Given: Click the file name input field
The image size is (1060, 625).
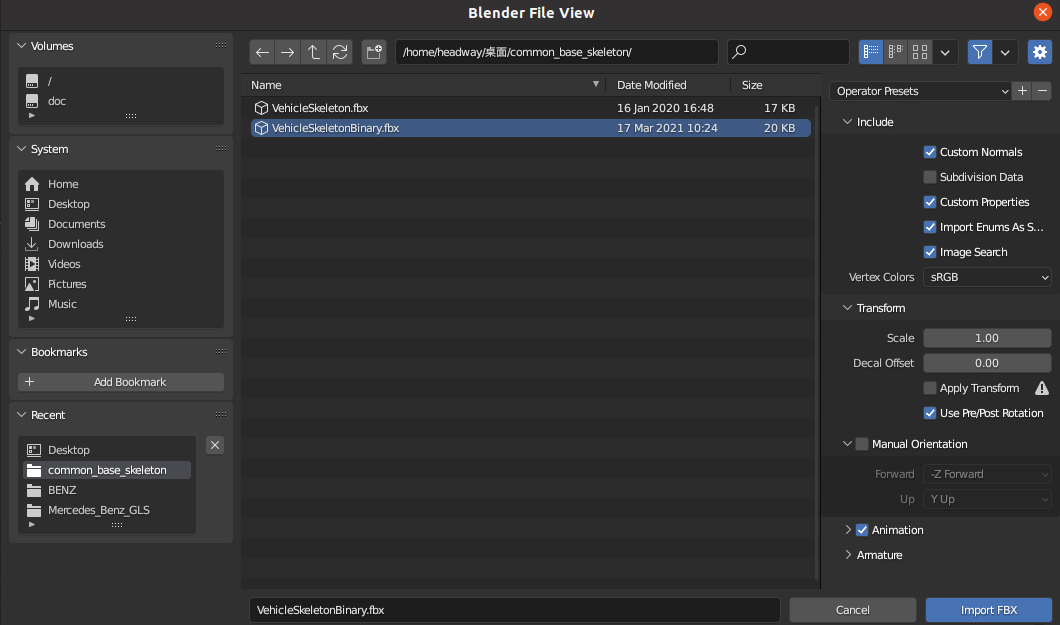Looking at the screenshot, I should point(514,610).
